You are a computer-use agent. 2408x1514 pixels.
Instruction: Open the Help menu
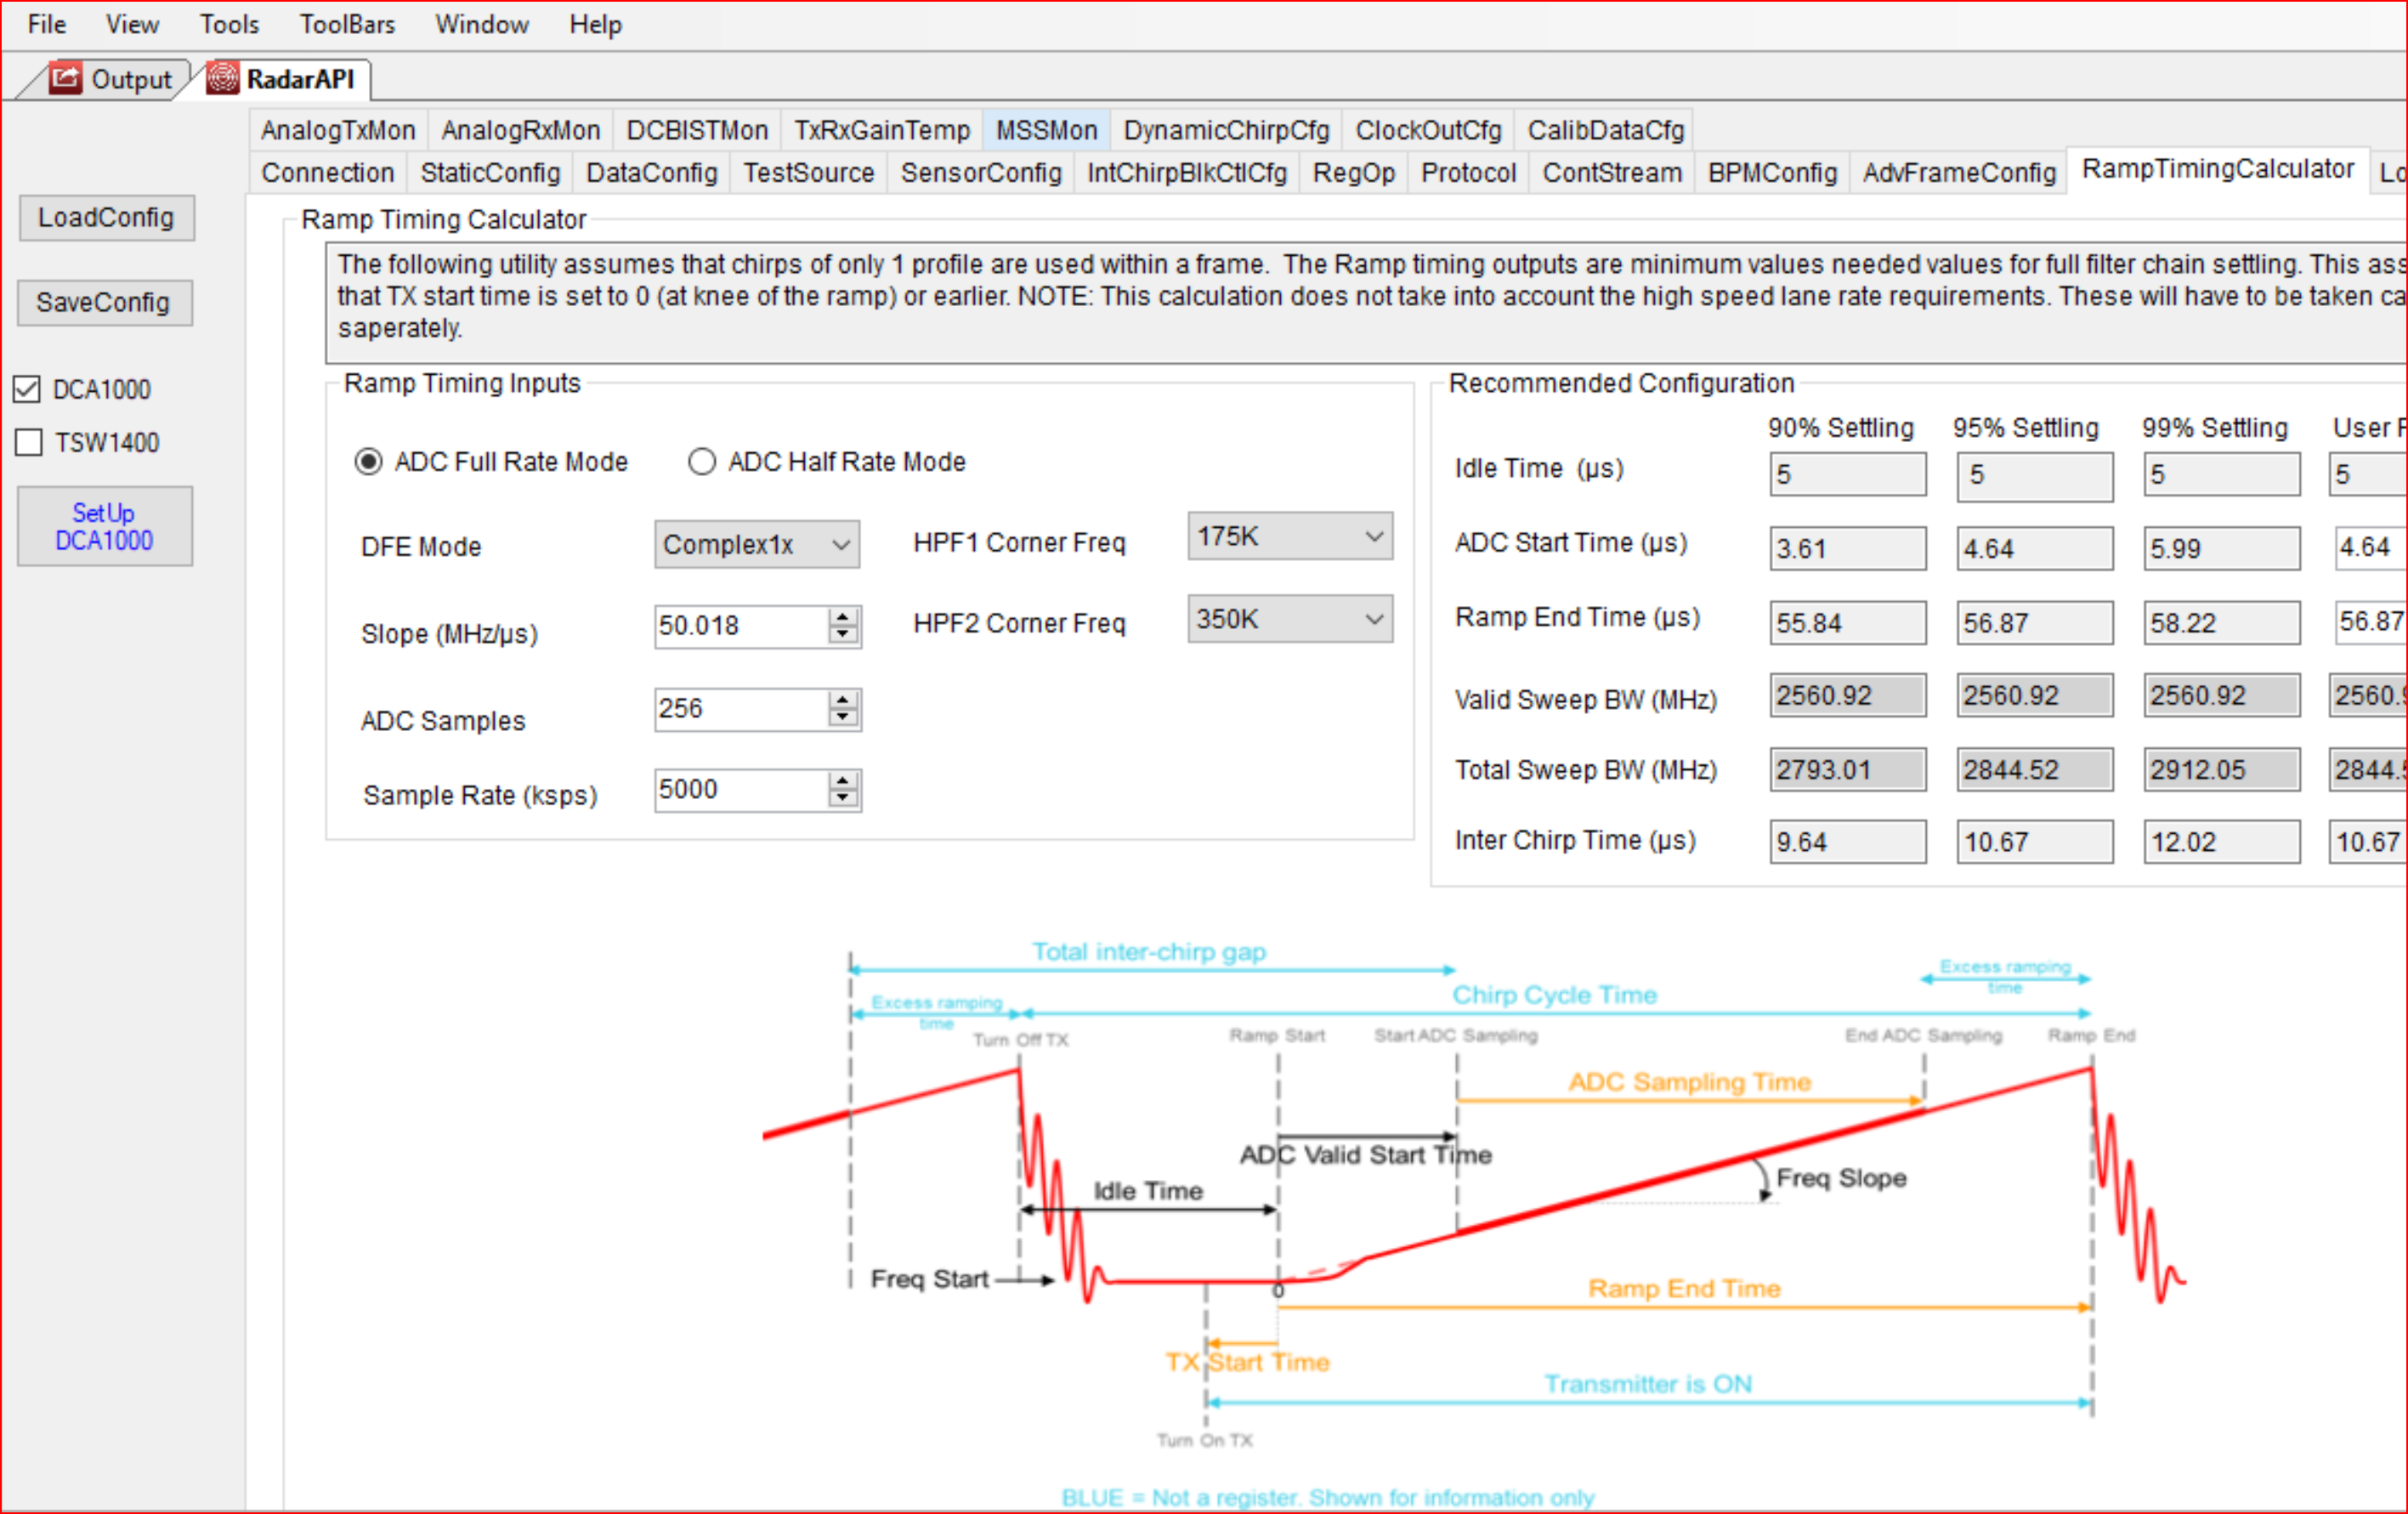click(x=595, y=24)
